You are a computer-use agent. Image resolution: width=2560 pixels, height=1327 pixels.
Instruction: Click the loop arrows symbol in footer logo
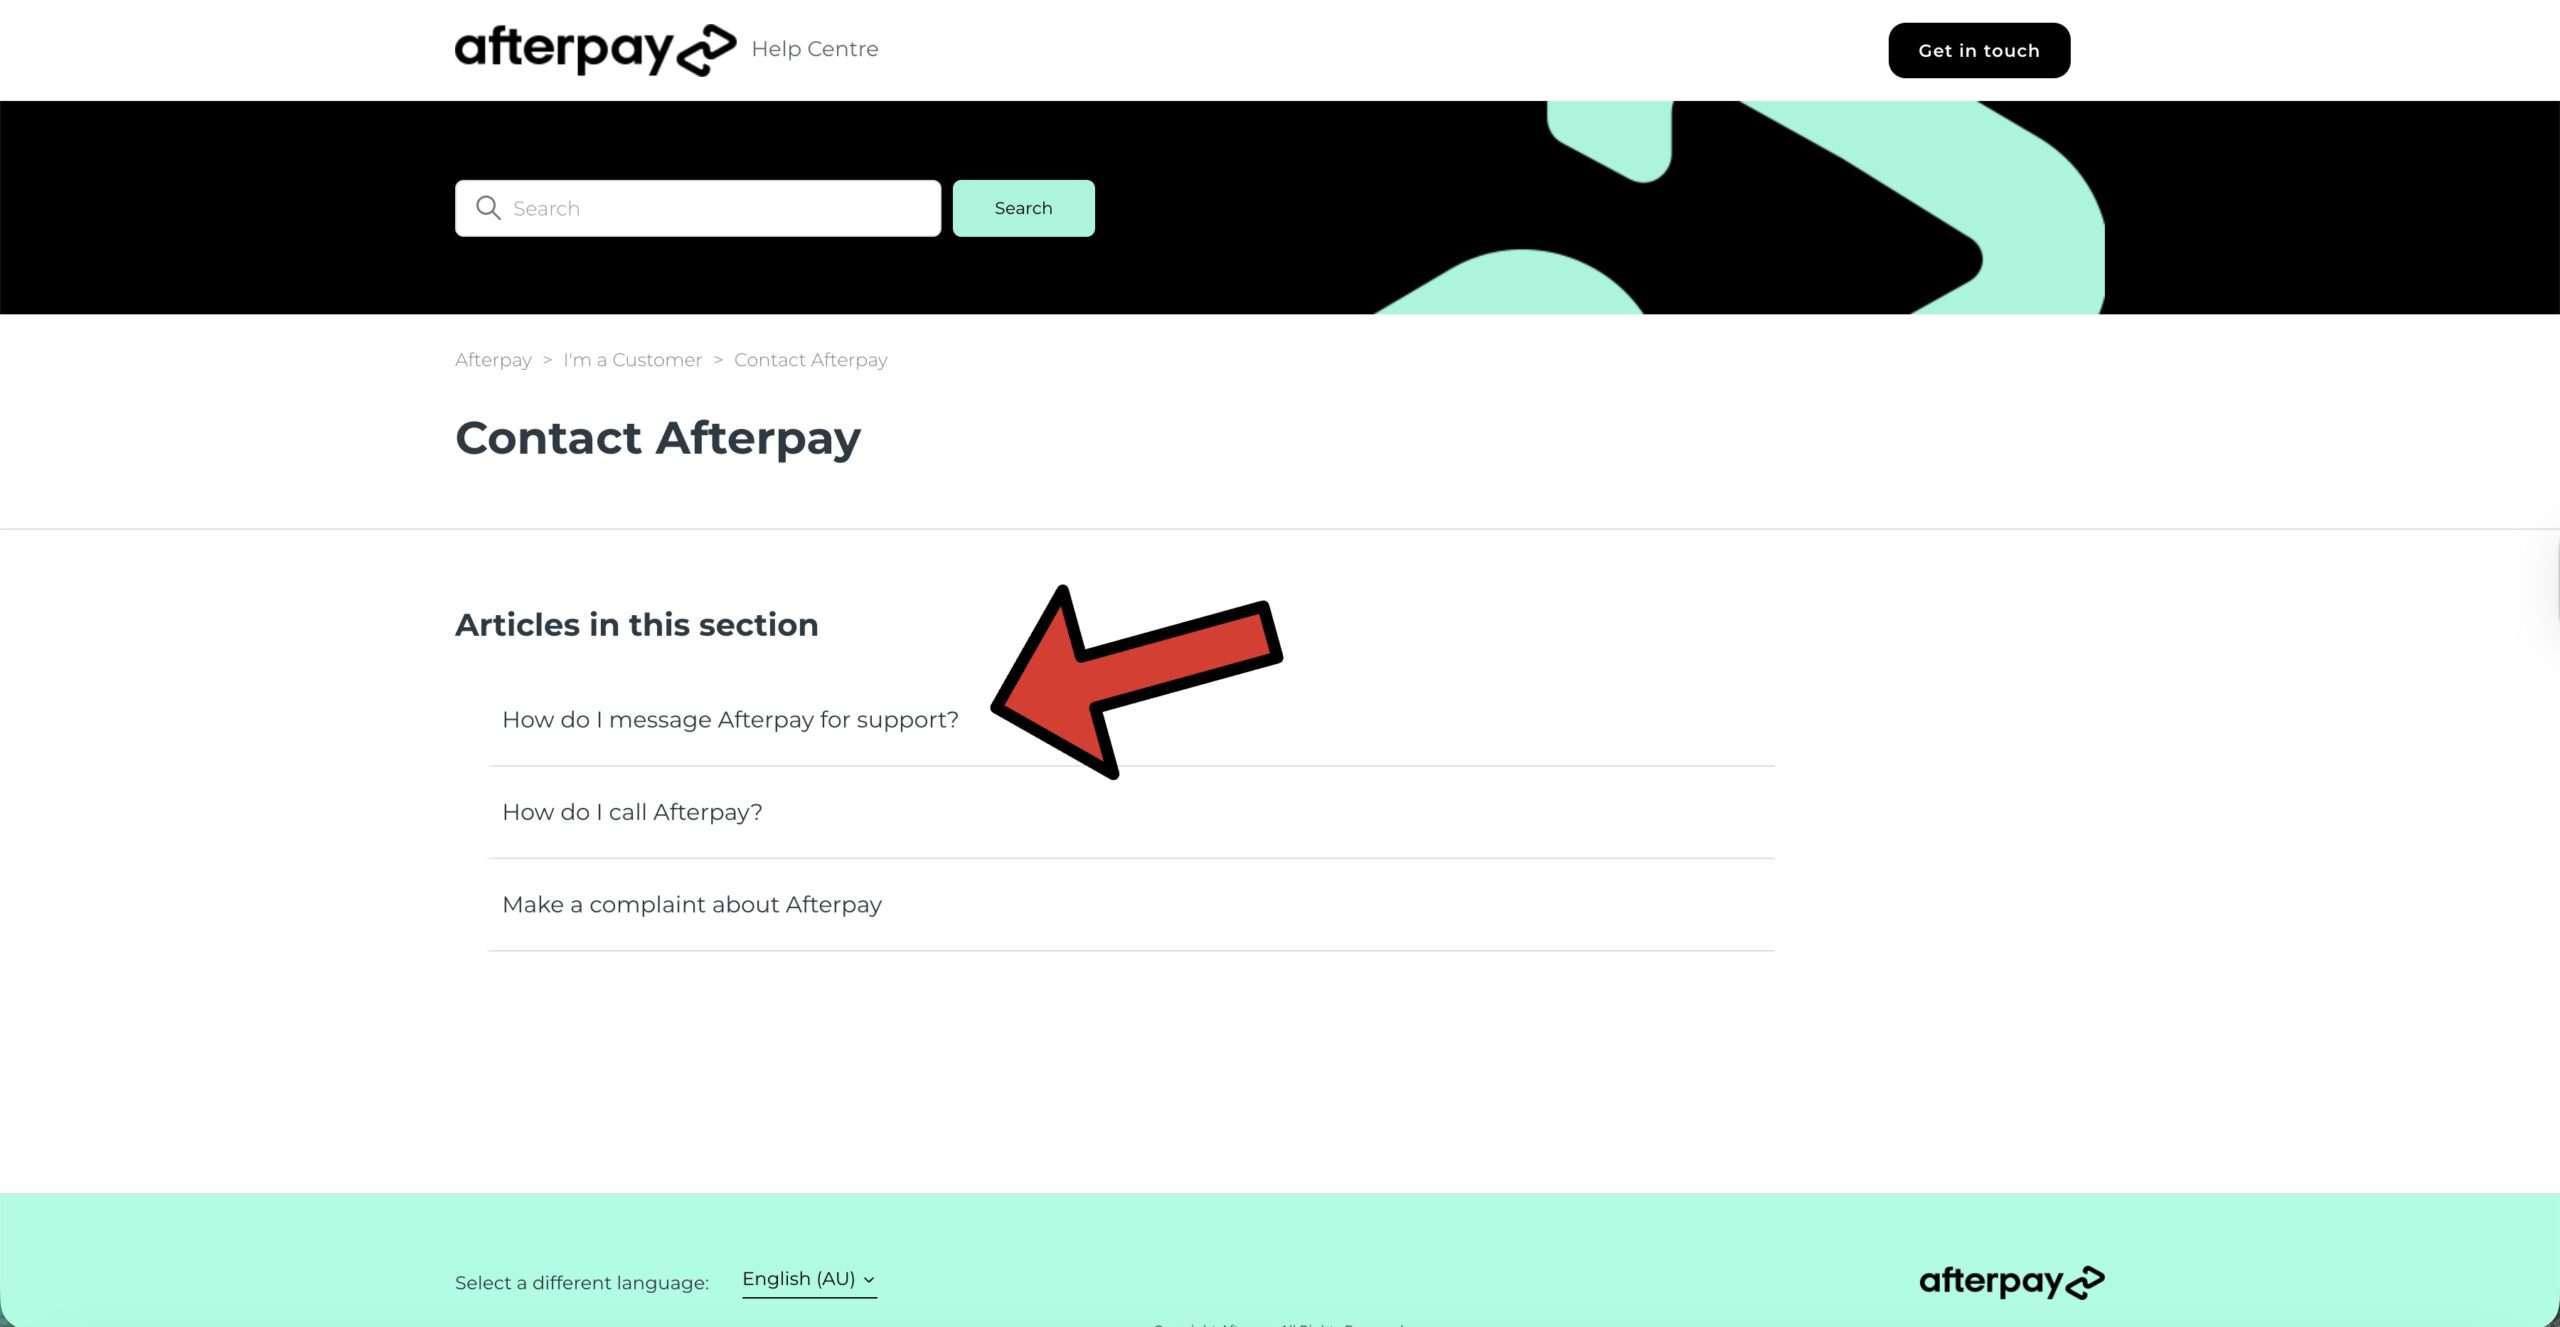click(2085, 1282)
